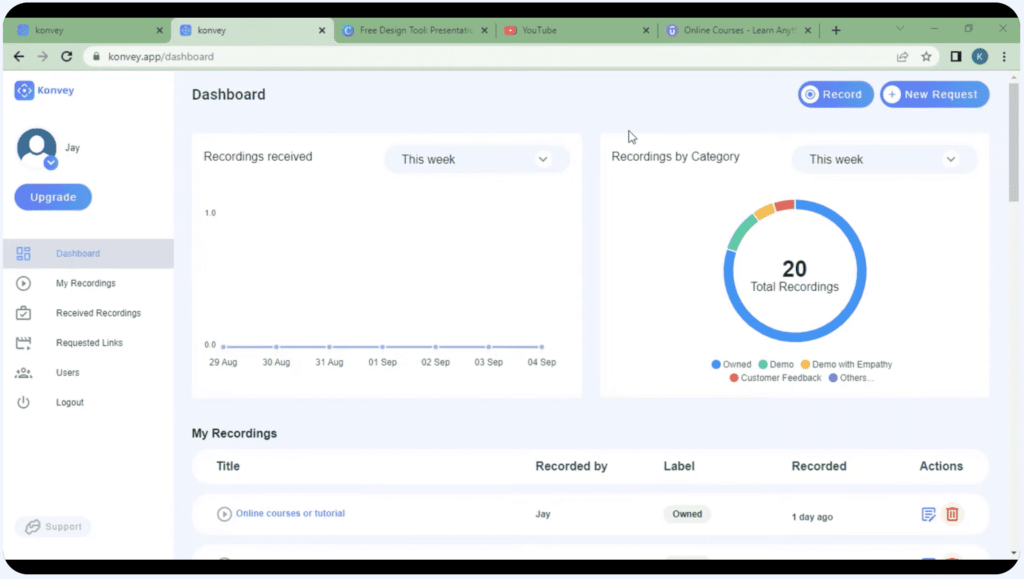1024x579 pixels.
Task: Open My Recordings in the sidebar
Action: click(x=85, y=284)
